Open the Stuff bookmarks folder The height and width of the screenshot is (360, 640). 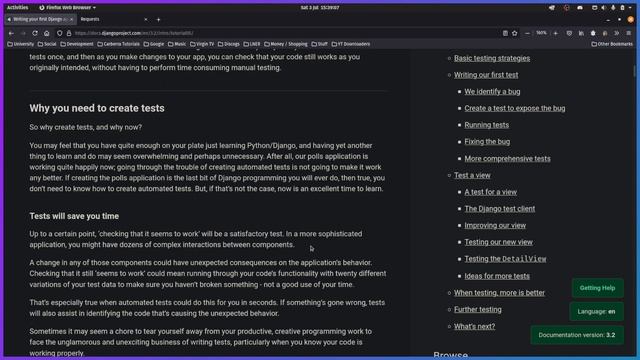click(x=320, y=44)
